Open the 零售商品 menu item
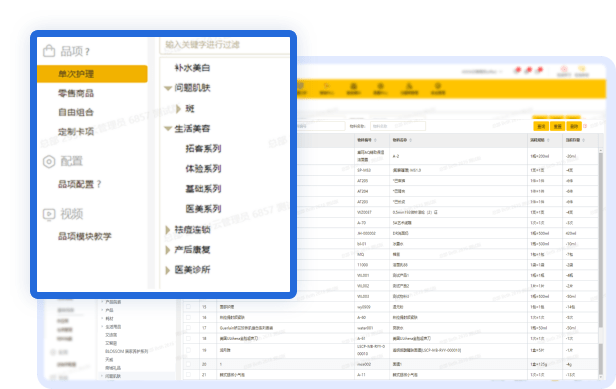The image size is (616, 389). pyautogui.click(x=76, y=93)
